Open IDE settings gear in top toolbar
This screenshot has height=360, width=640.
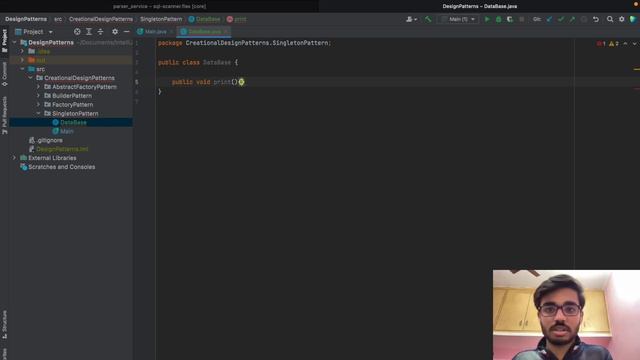(622, 19)
